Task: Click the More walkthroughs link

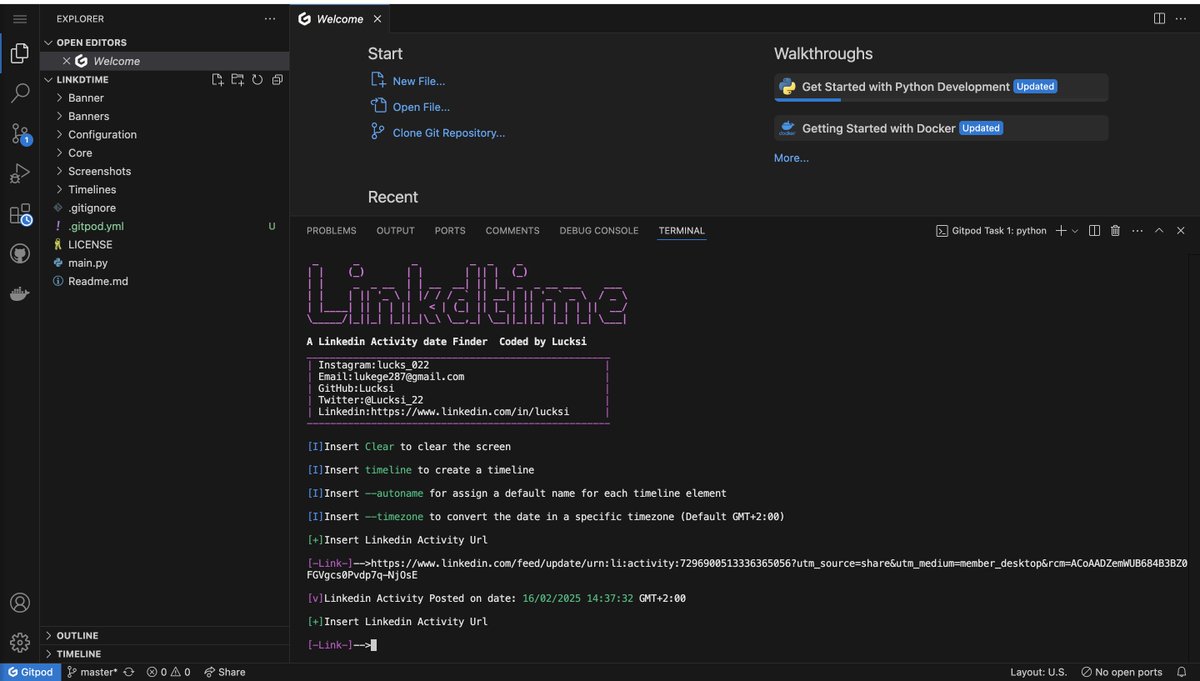Action: click(x=791, y=158)
